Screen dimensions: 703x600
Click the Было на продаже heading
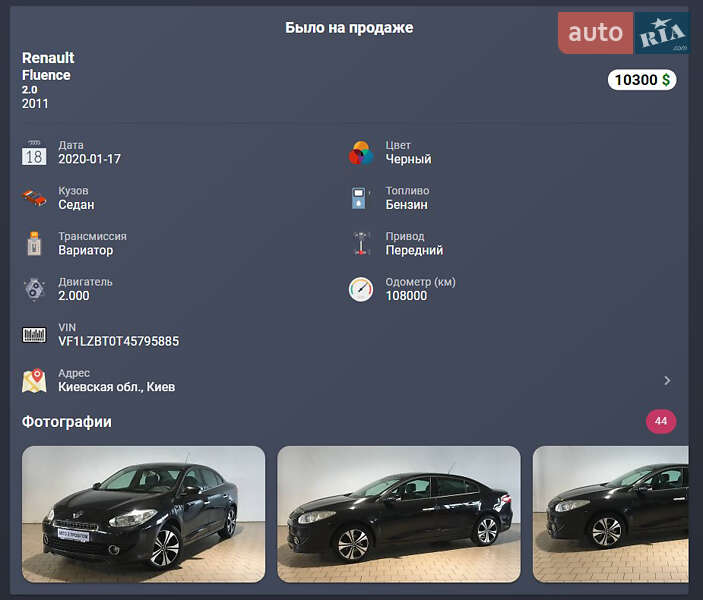tap(349, 28)
